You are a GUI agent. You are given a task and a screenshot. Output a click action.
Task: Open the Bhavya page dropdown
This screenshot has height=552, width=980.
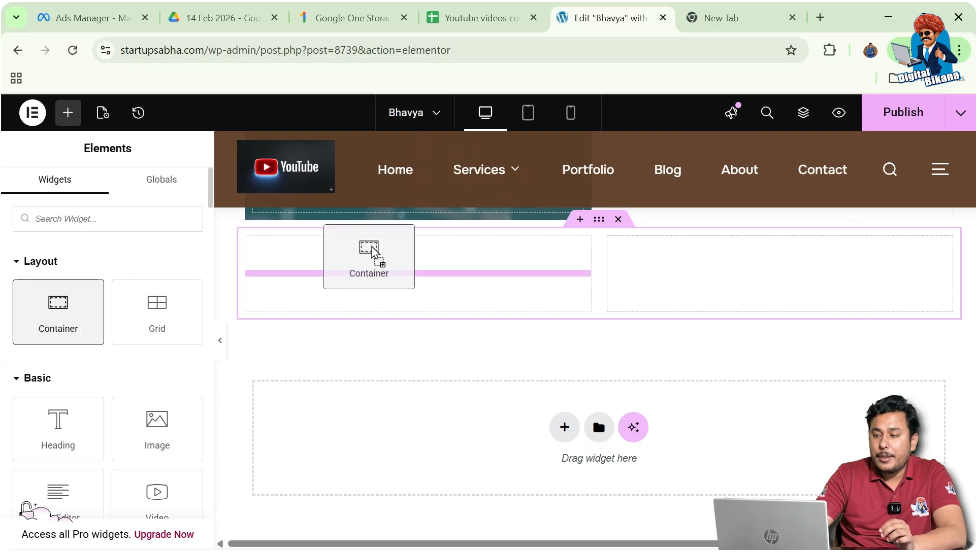pos(414,113)
